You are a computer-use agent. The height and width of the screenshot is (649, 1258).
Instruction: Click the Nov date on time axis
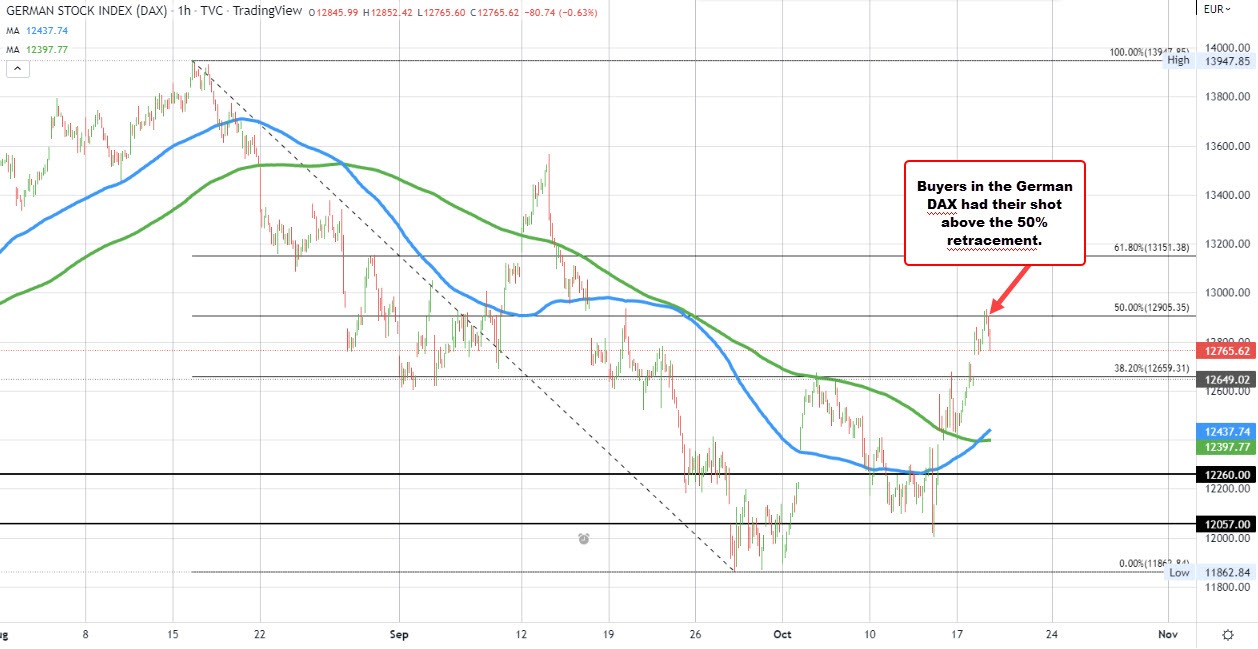[1166, 634]
